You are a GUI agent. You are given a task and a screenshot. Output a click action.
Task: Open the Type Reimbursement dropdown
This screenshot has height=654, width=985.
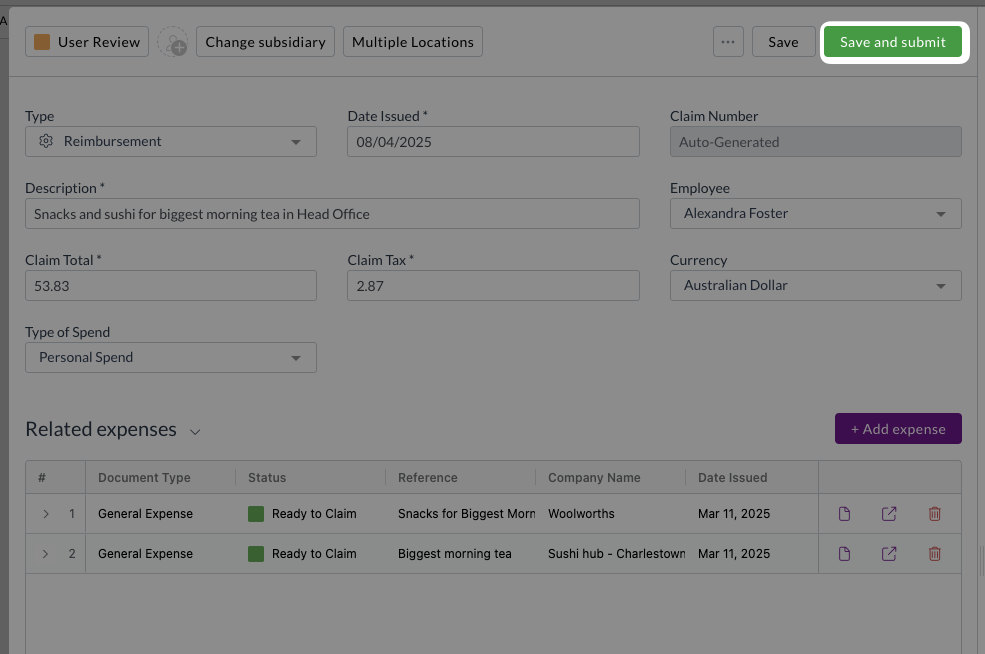click(x=171, y=141)
